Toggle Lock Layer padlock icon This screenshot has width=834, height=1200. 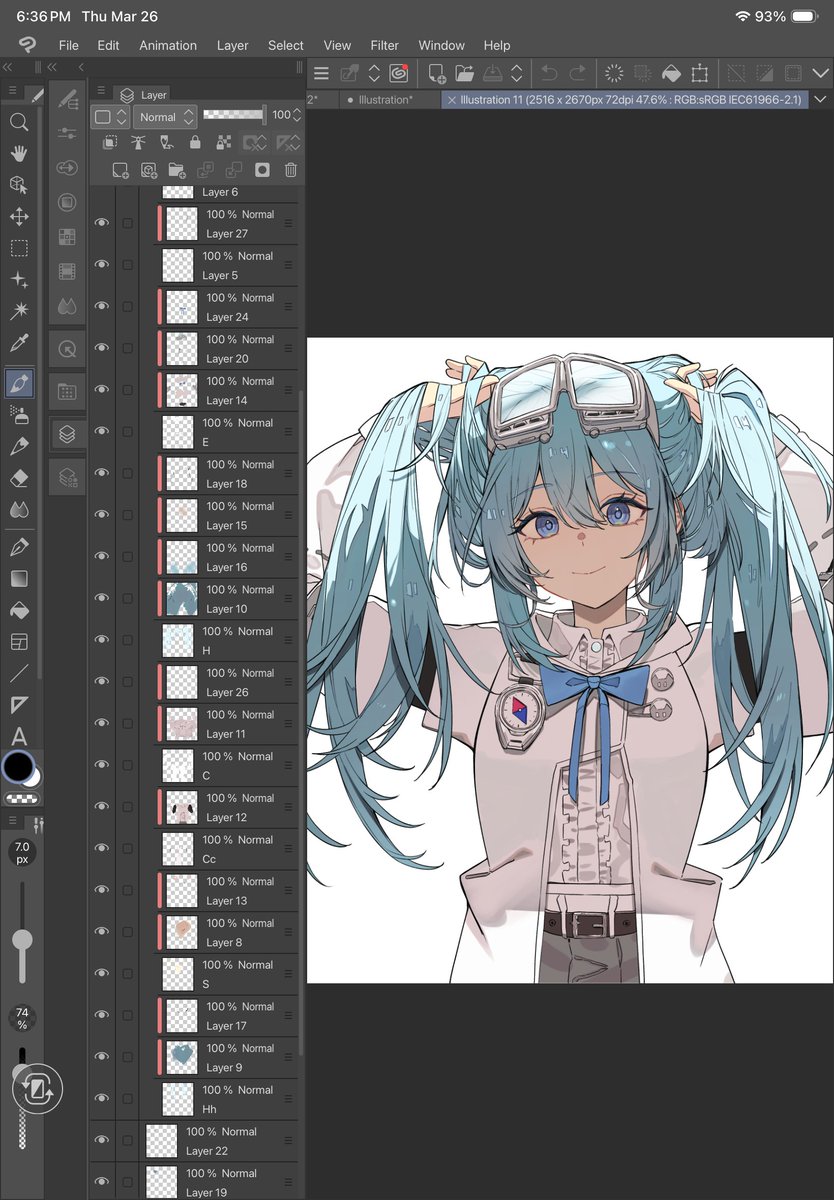[x=196, y=143]
